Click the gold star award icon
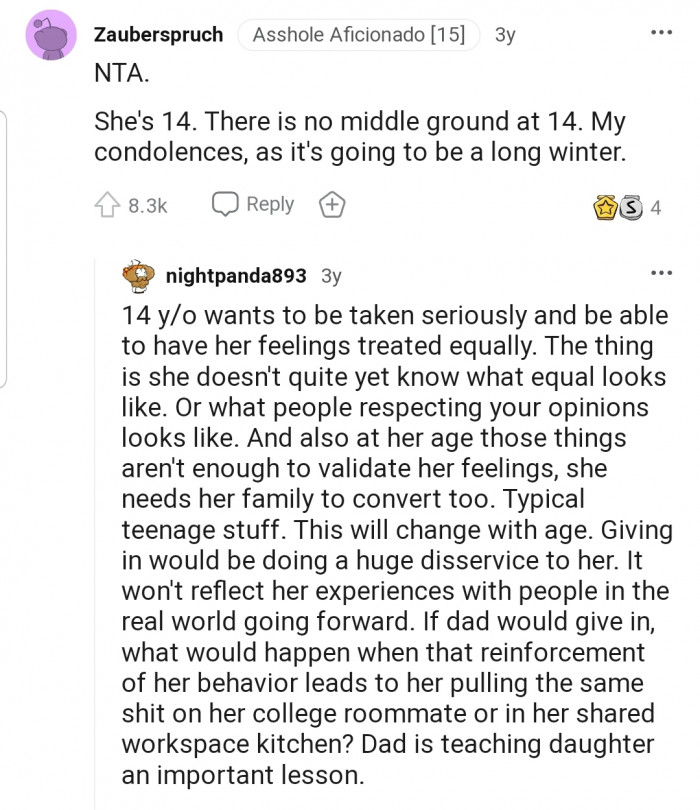 (x=606, y=208)
